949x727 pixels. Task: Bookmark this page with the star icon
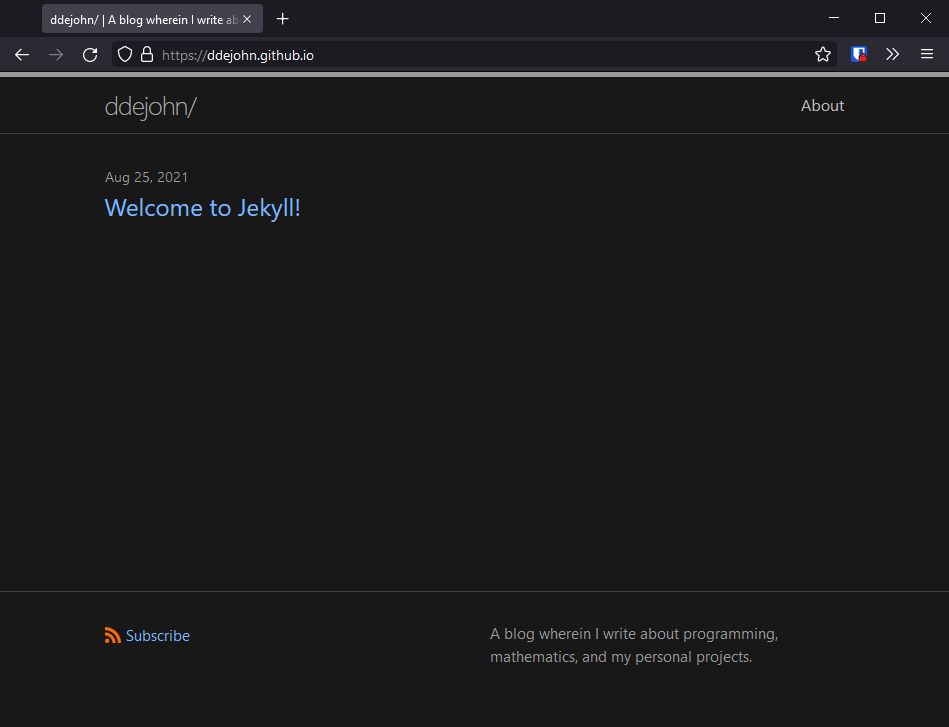point(822,55)
